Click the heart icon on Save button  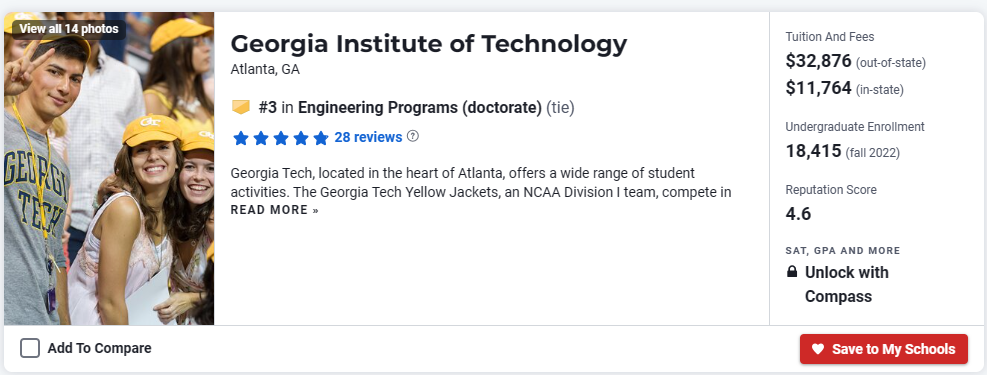[818, 349]
